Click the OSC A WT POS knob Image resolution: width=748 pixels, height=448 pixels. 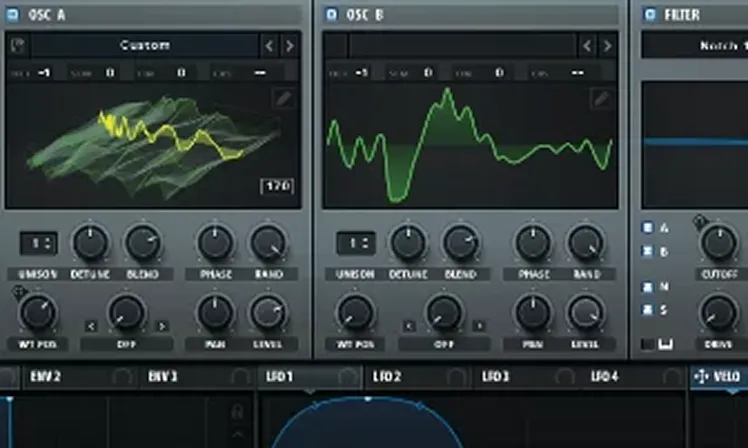click(x=38, y=312)
